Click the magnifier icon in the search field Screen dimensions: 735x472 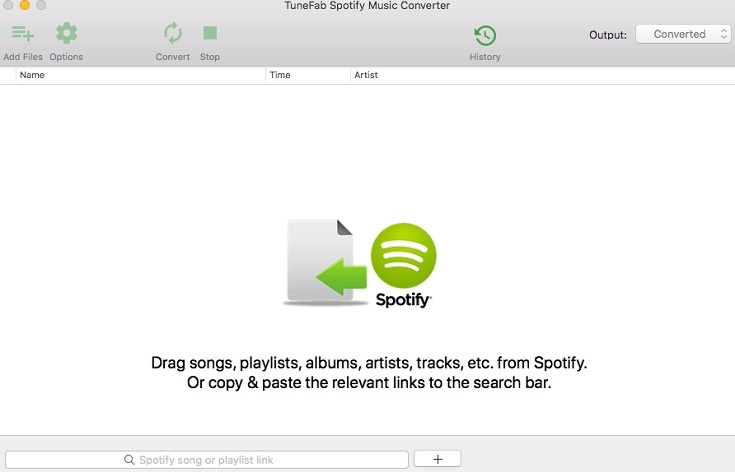coord(129,460)
